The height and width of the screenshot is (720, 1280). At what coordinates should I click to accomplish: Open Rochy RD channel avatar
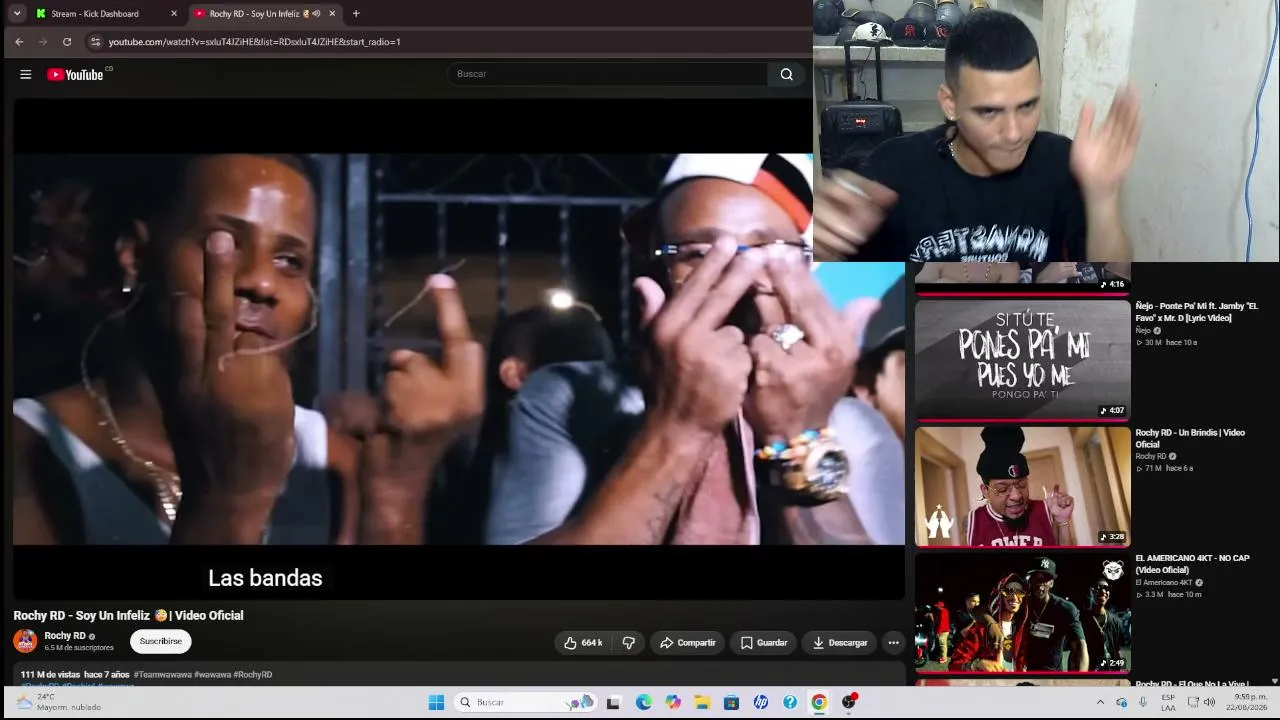[25, 641]
